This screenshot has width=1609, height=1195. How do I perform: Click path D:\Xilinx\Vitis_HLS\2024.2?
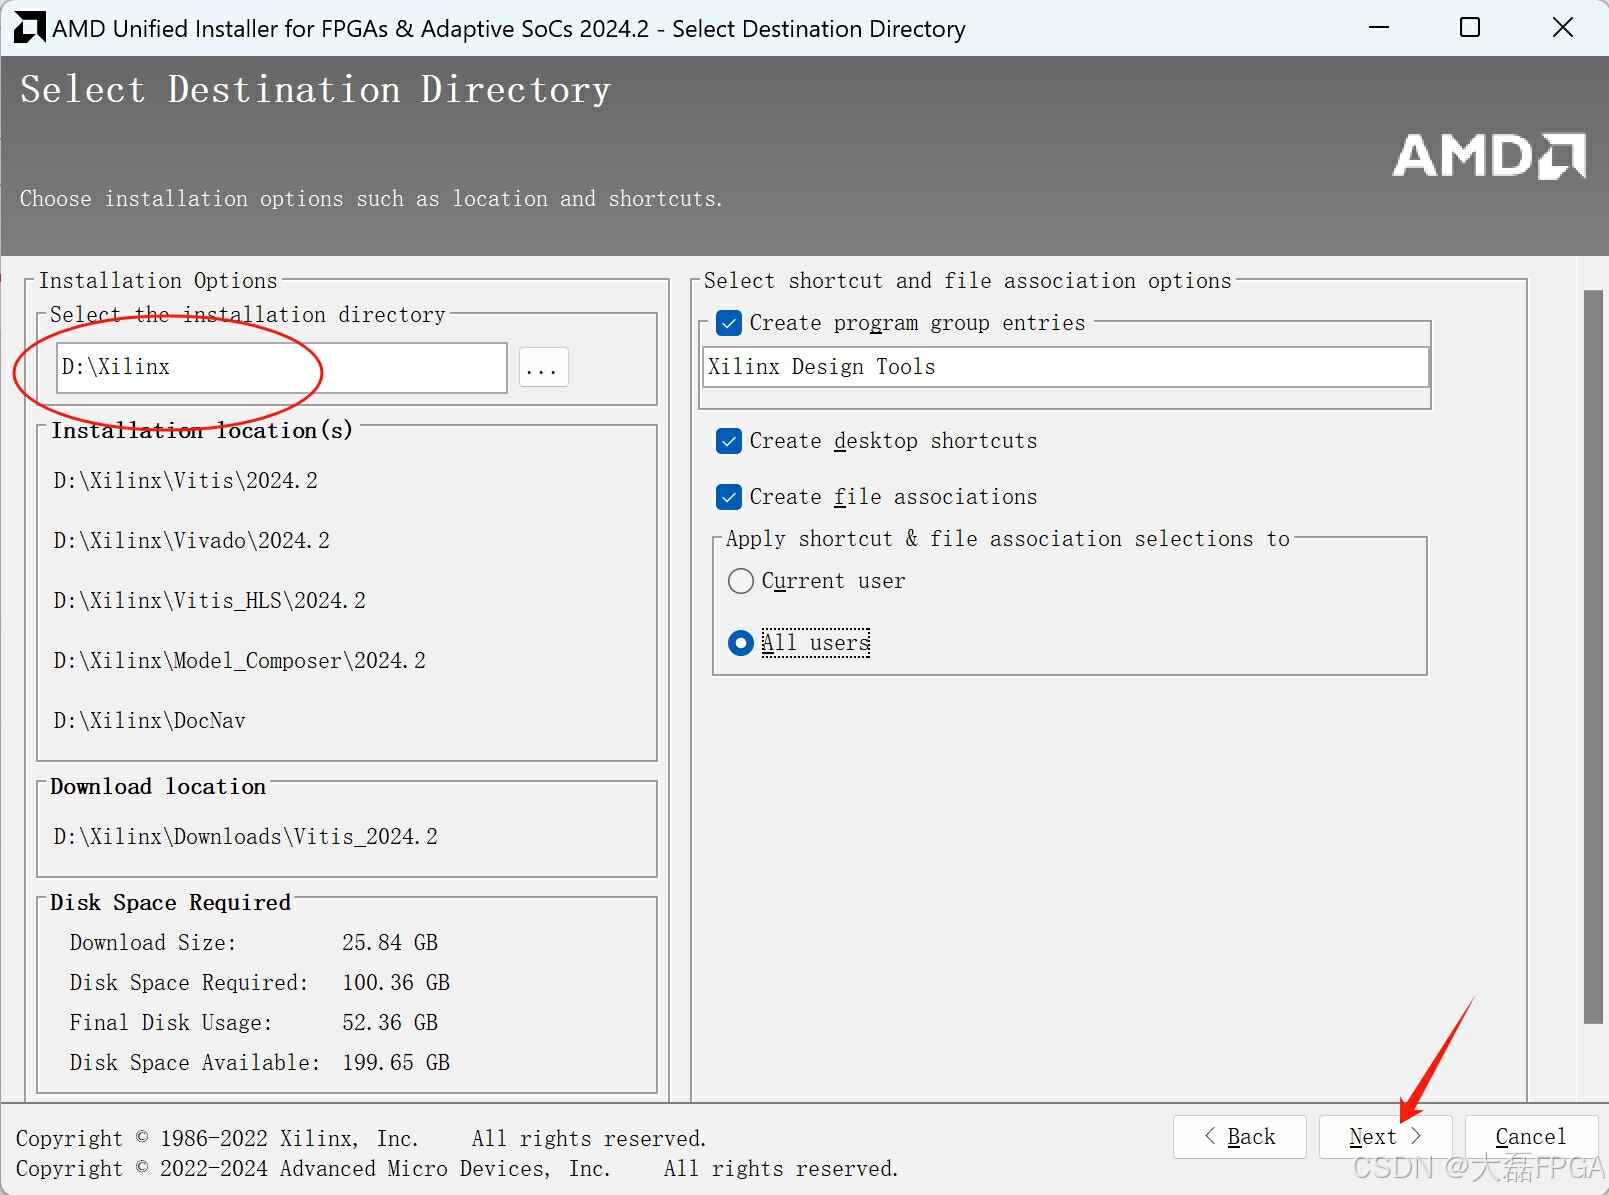(x=210, y=601)
